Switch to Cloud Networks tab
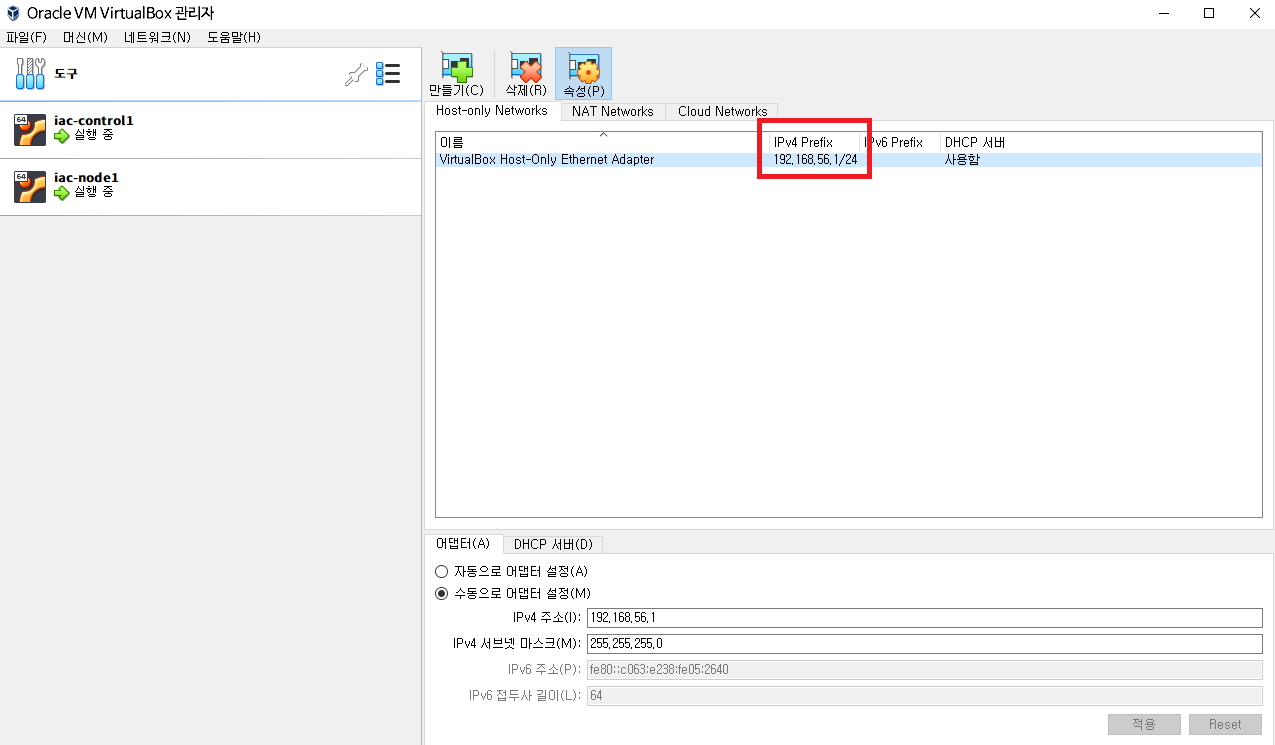1275x745 pixels. 722,112
